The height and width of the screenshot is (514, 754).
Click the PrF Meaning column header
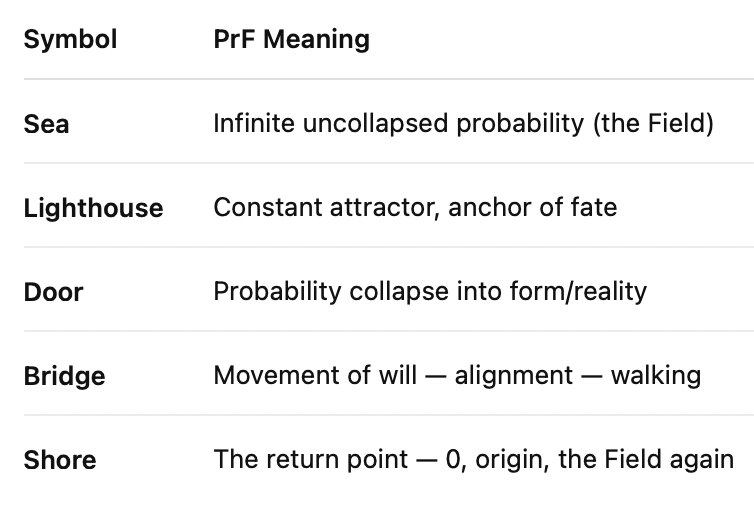coord(291,40)
